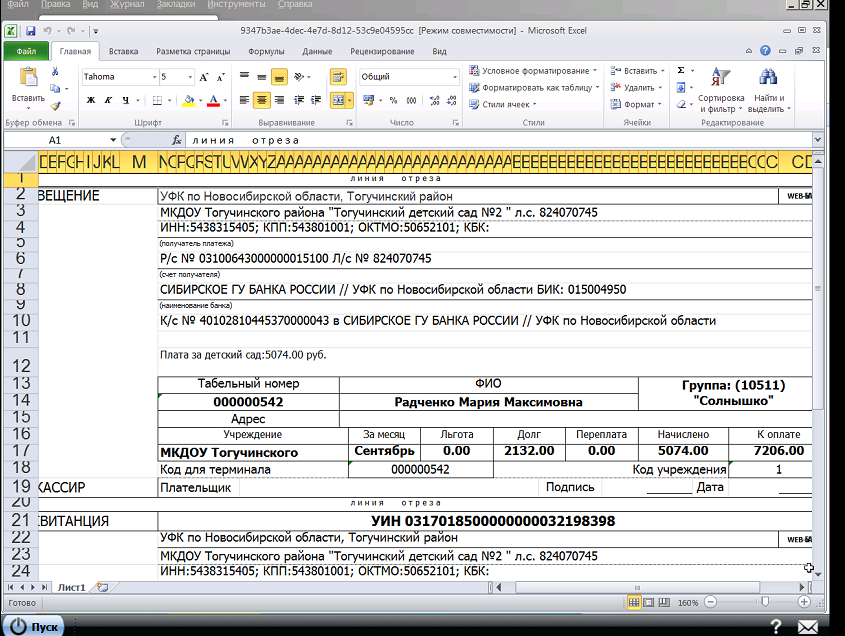845x636 pixels.
Task: Apply bold formatting with Ж button
Action: click(91, 100)
